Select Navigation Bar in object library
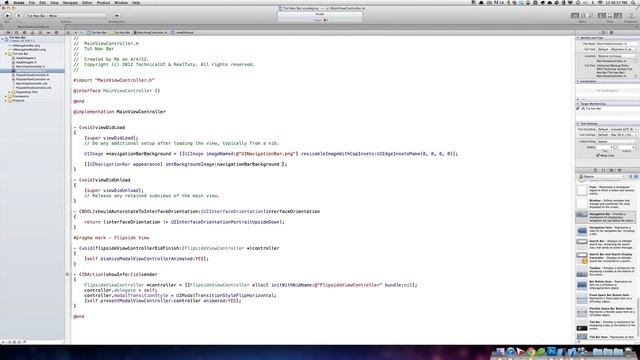 pyautogui.click(x=606, y=217)
